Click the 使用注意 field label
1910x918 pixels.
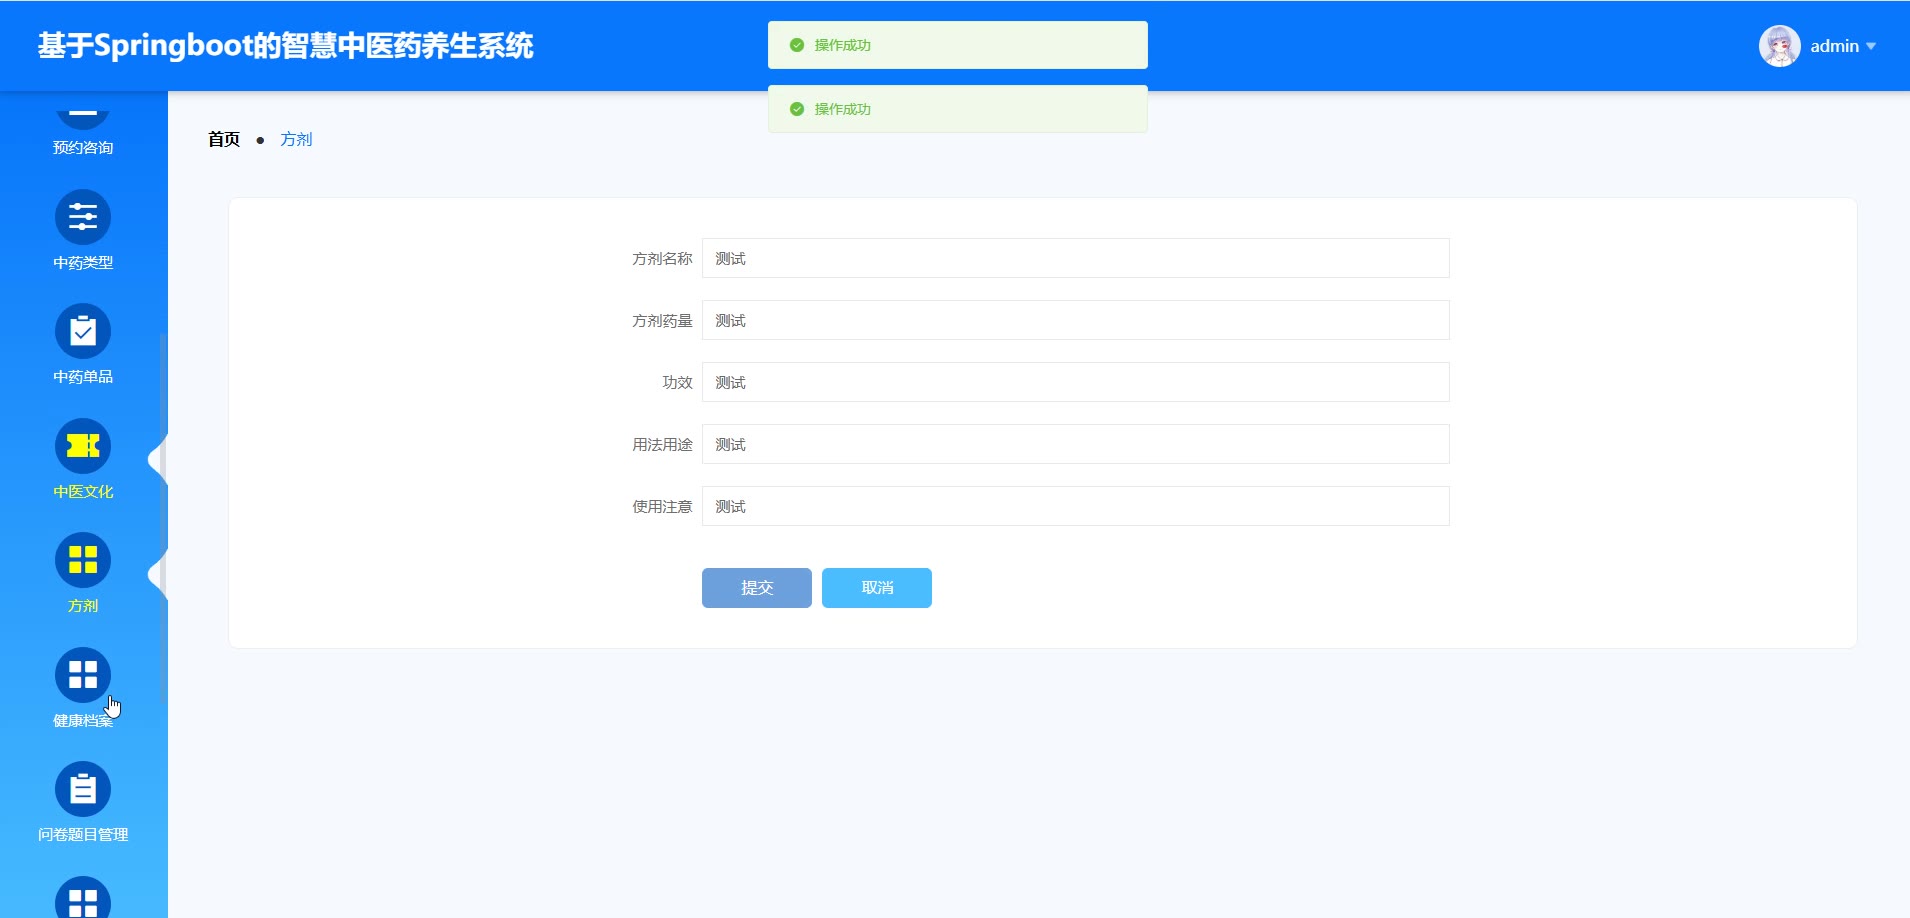tap(662, 507)
